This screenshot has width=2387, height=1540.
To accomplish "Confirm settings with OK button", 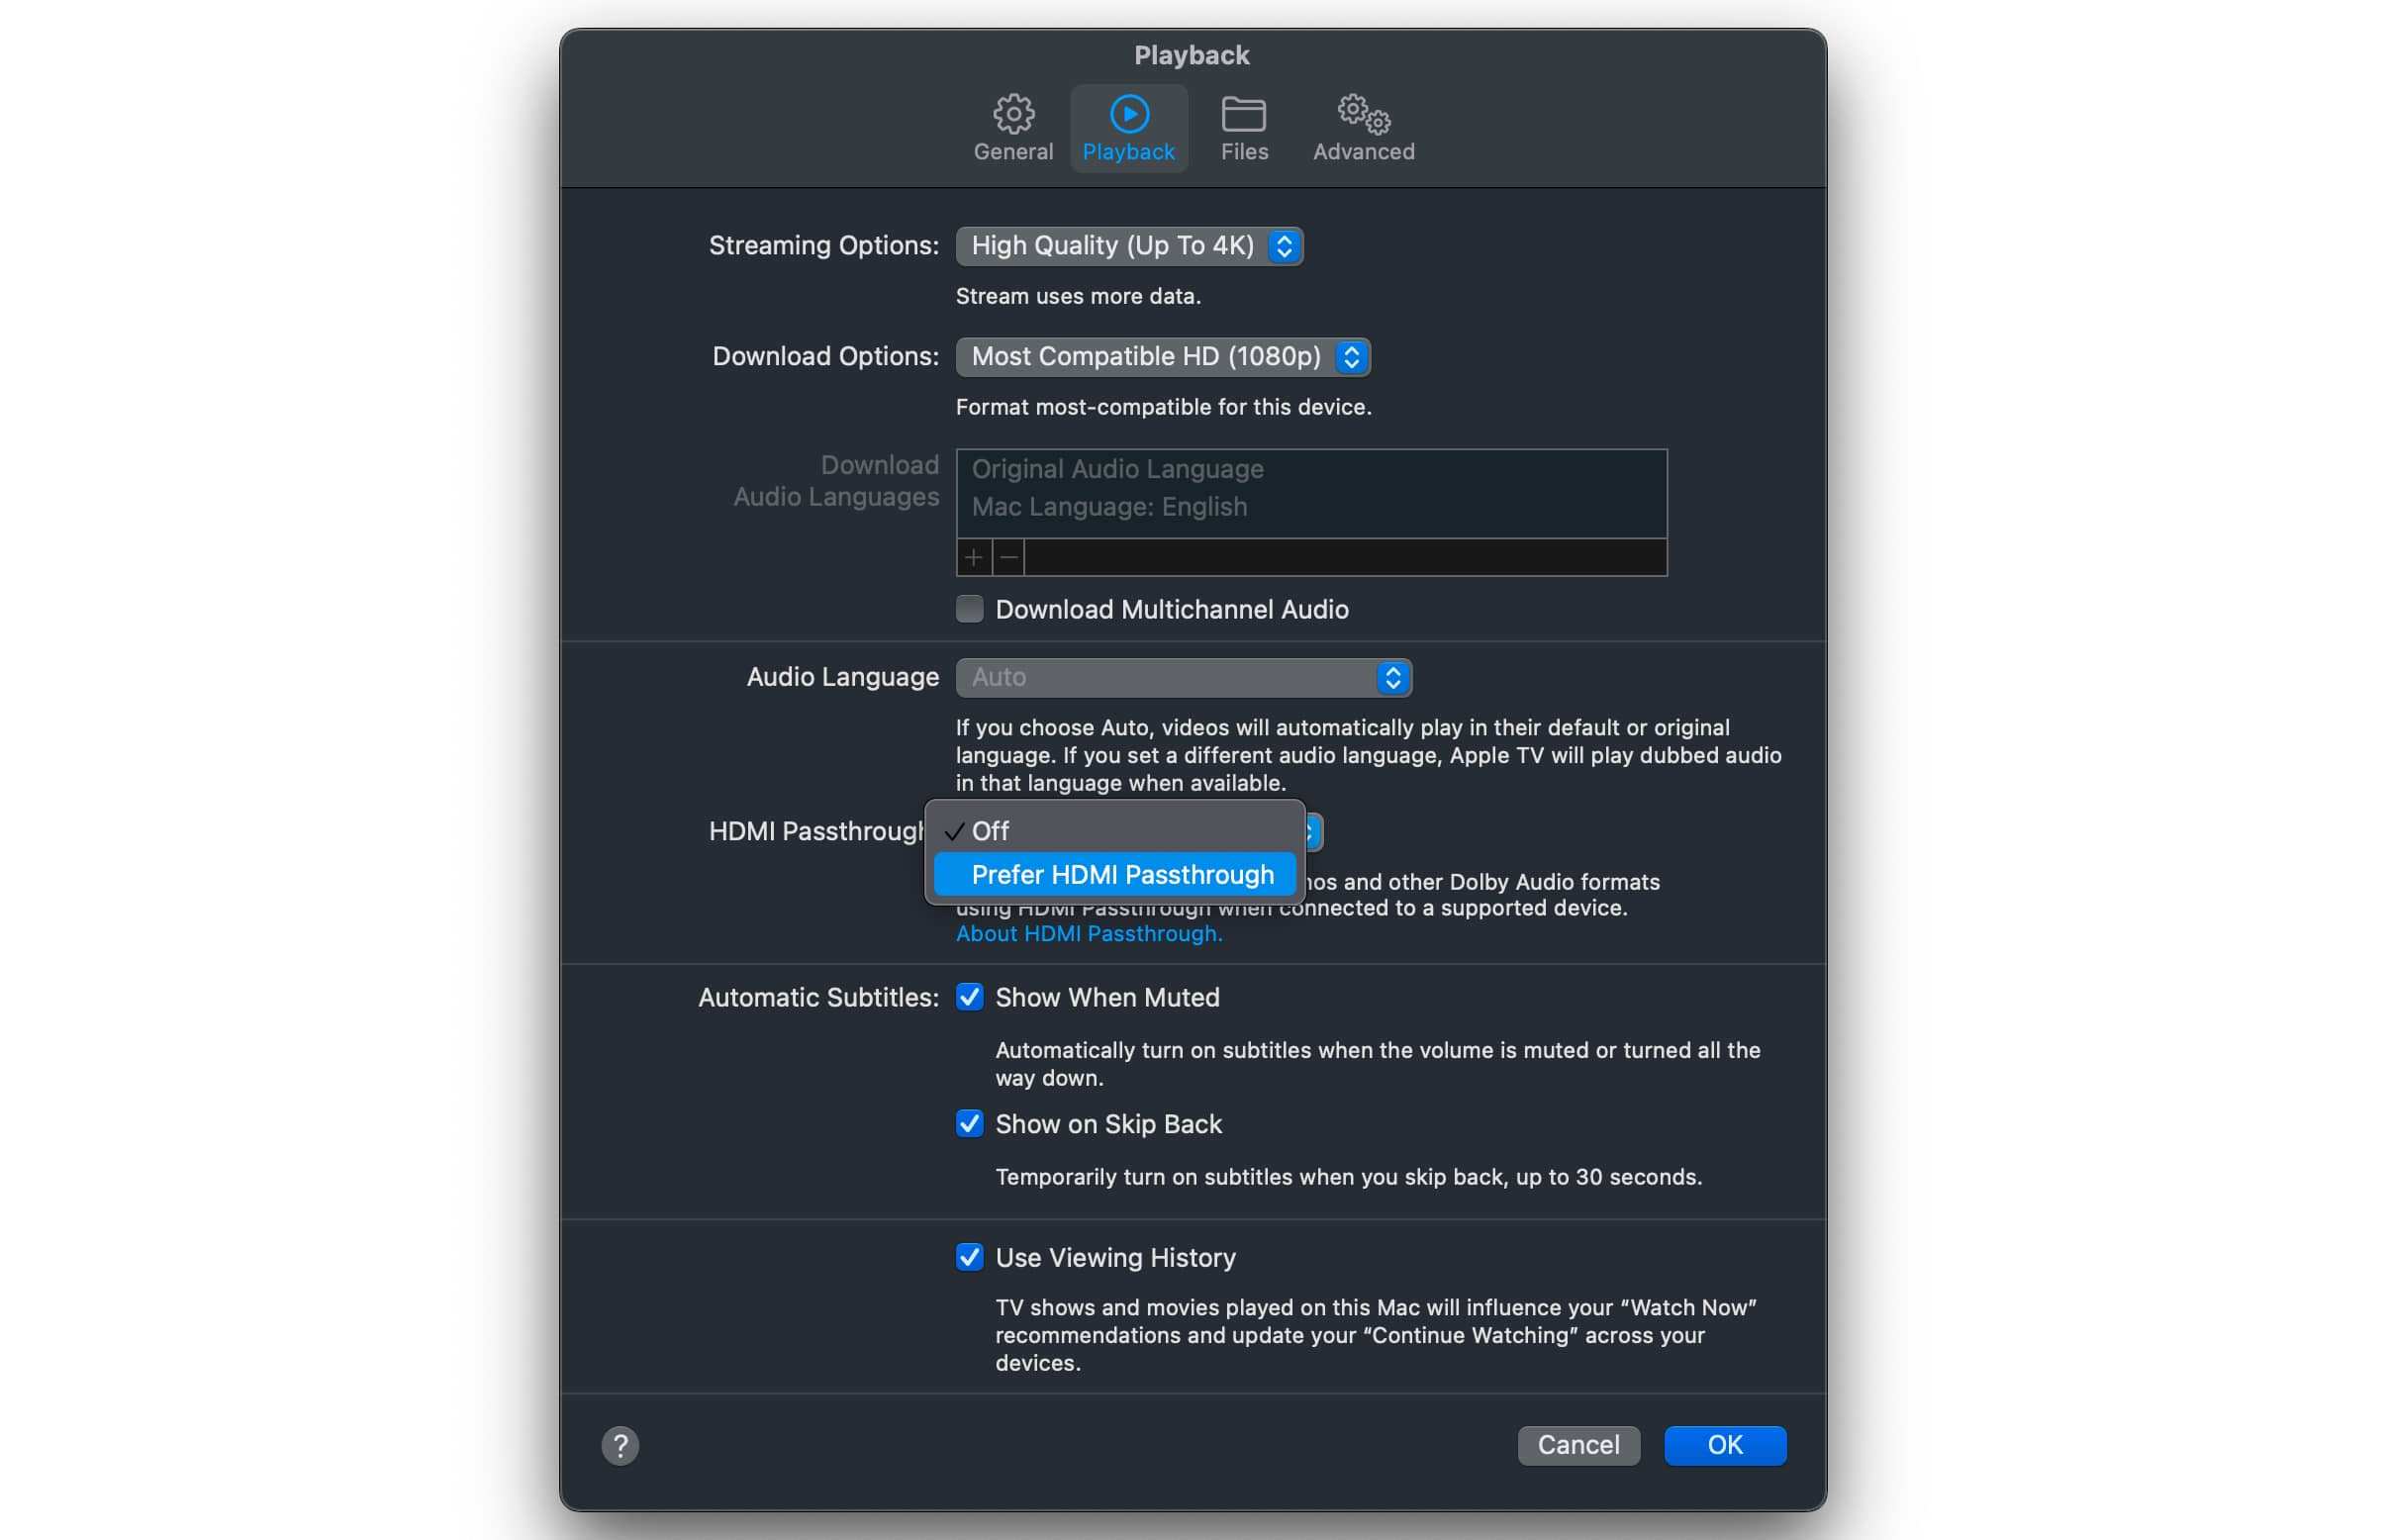I will [x=1724, y=1445].
